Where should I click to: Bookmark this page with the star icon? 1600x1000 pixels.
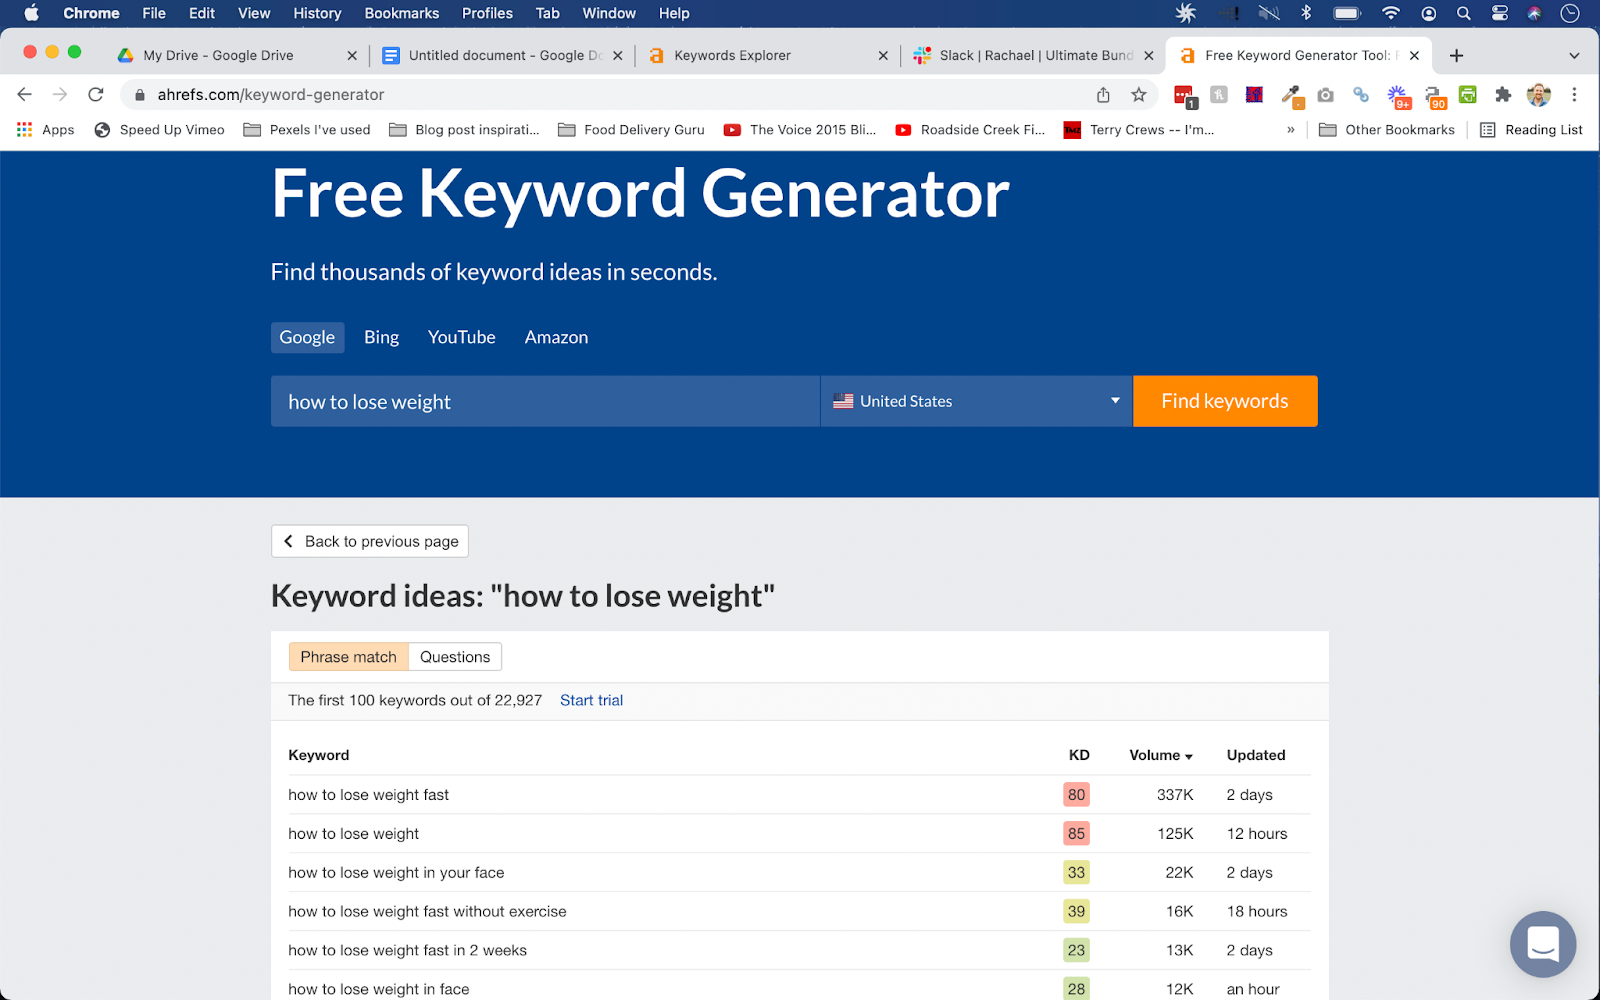click(1138, 94)
